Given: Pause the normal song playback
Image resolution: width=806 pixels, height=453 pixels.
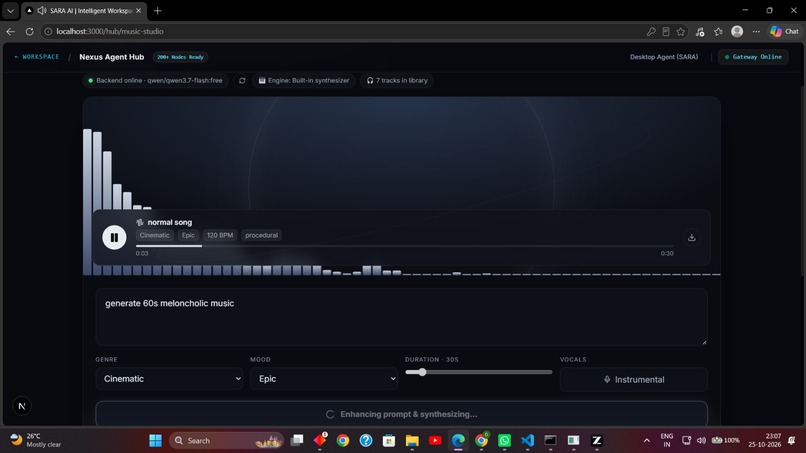Looking at the screenshot, I should 114,237.
